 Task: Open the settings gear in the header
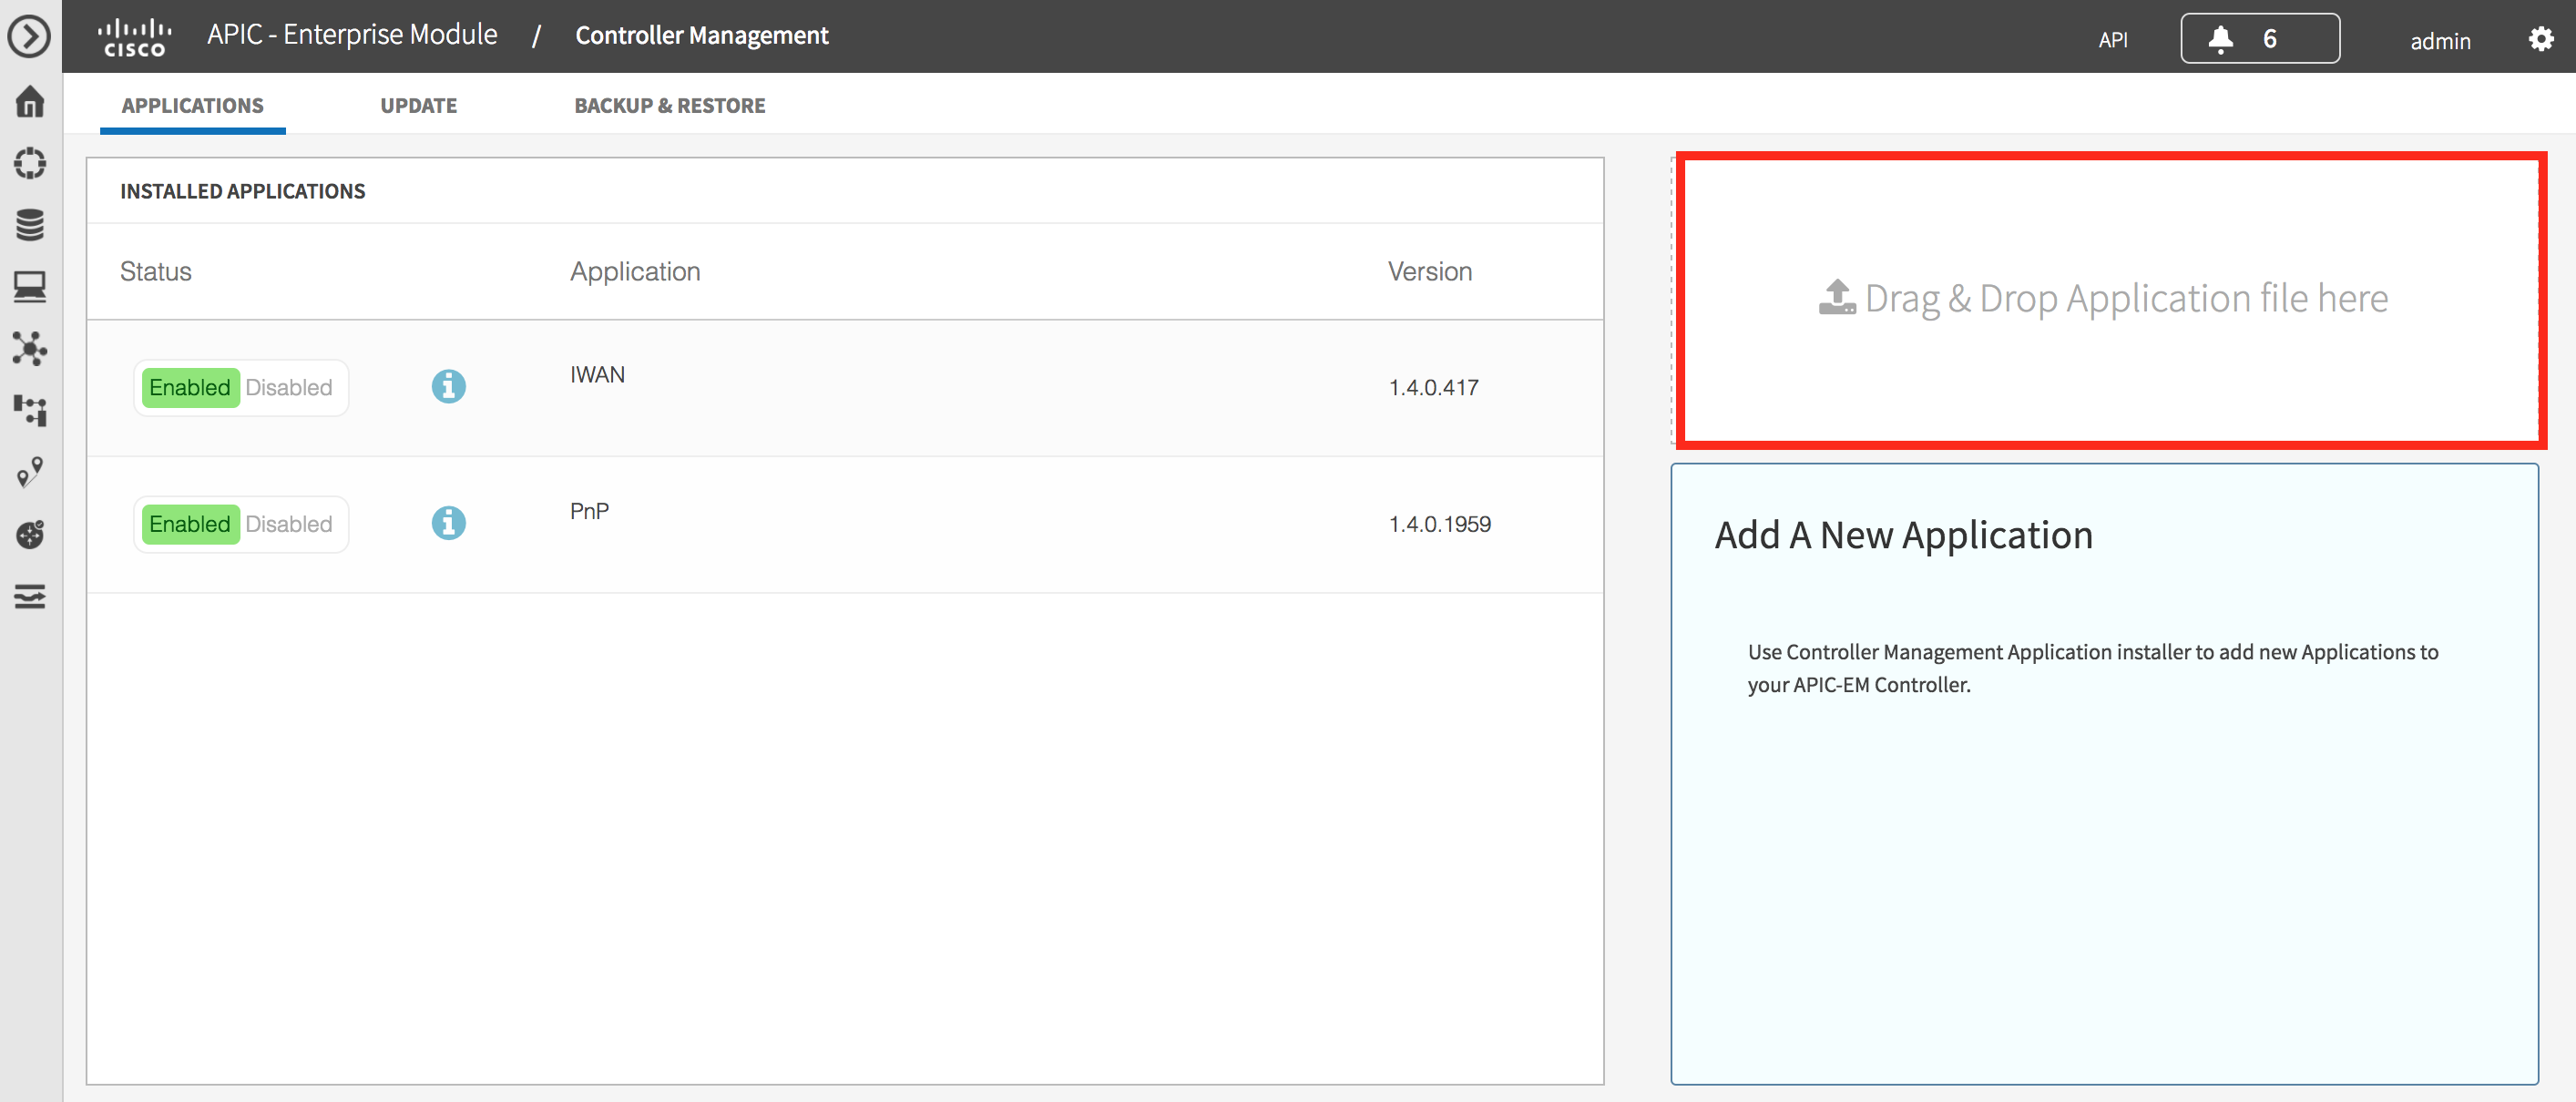point(2540,39)
